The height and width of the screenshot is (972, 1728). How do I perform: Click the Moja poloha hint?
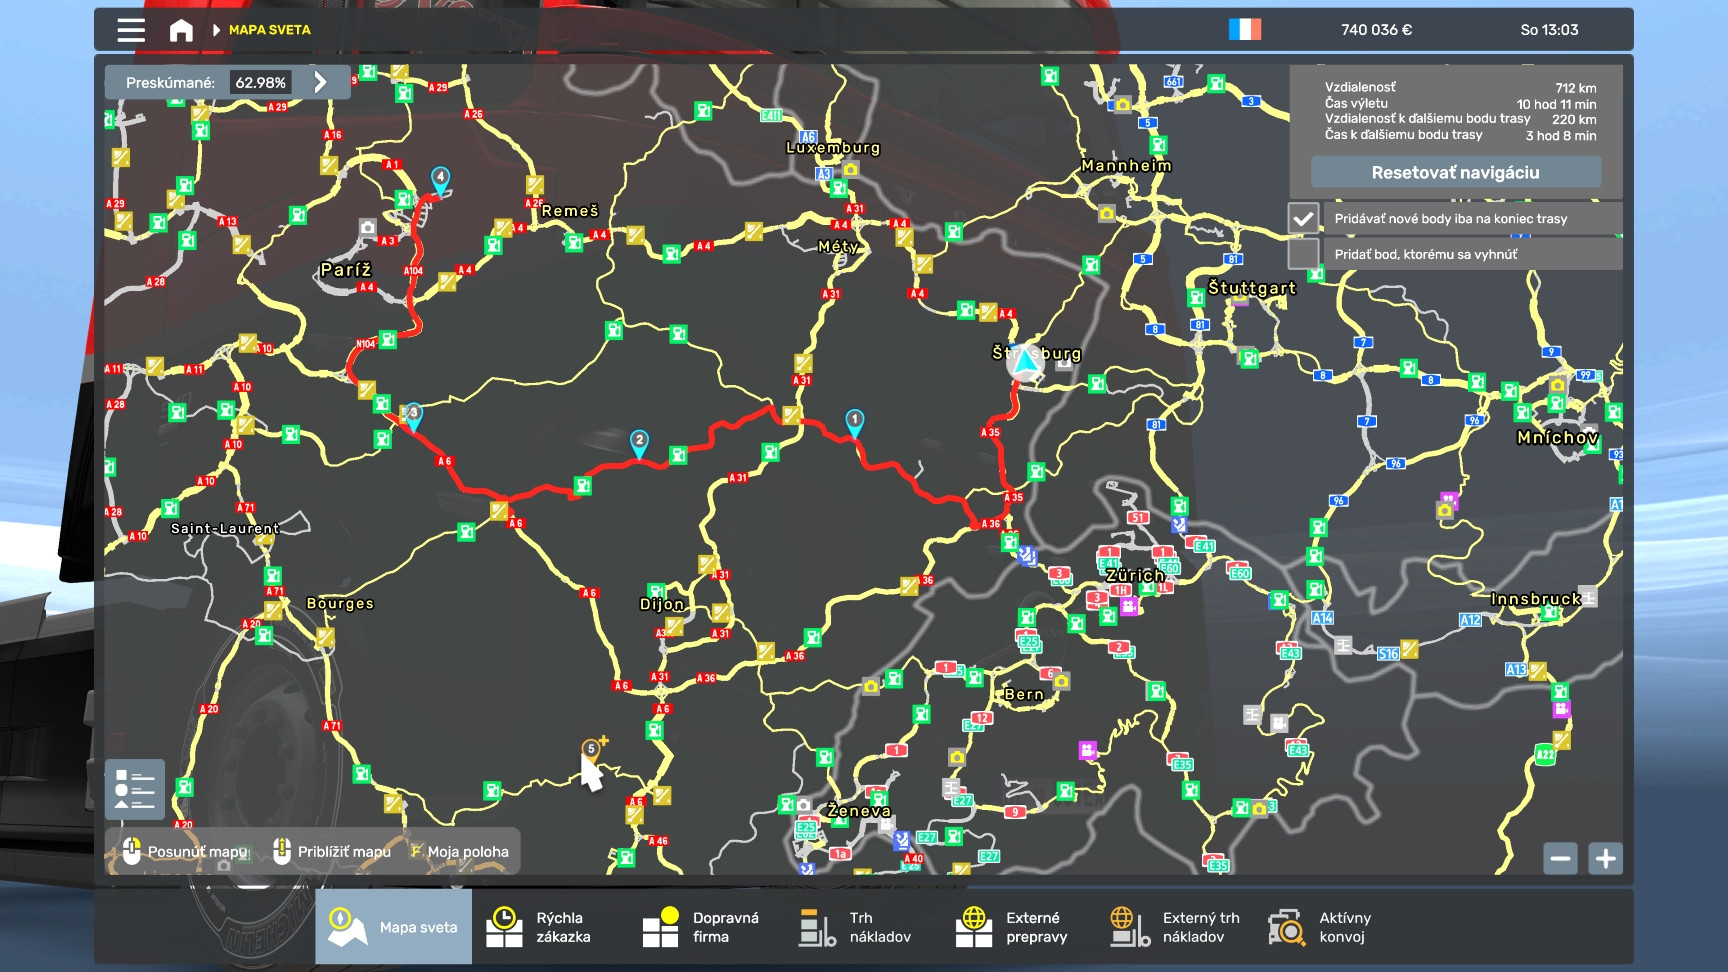pyautogui.click(x=459, y=852)
